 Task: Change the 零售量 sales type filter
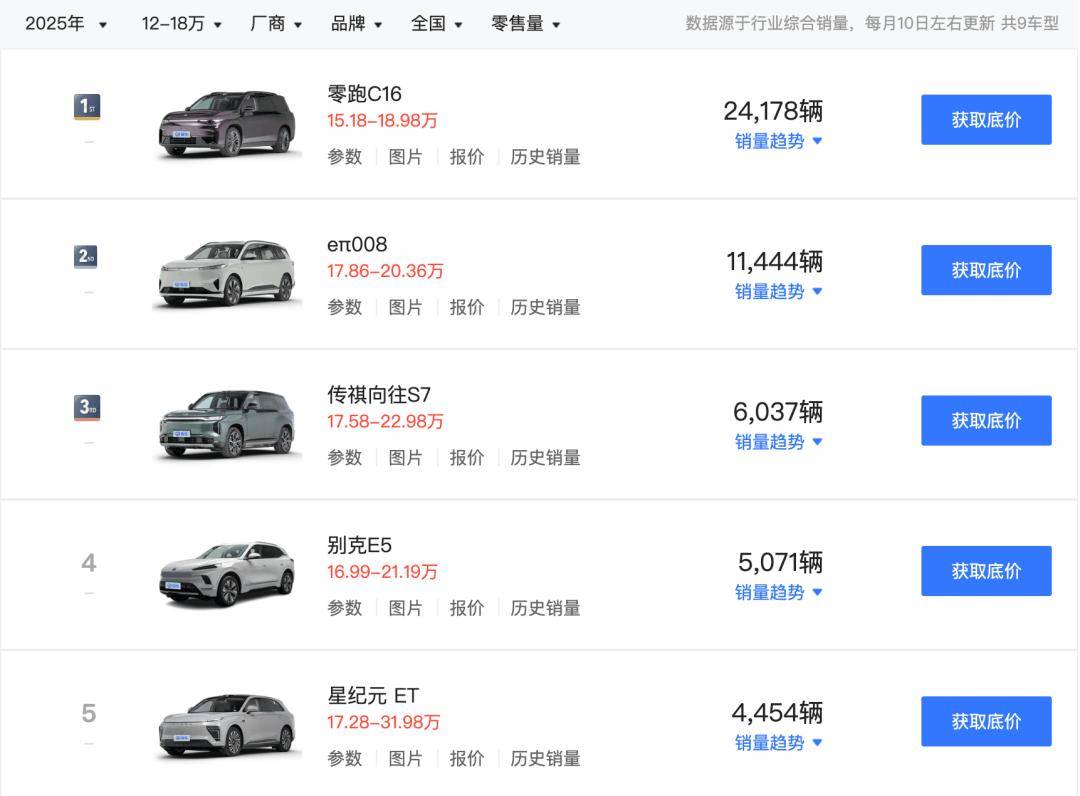pos(526,24)
